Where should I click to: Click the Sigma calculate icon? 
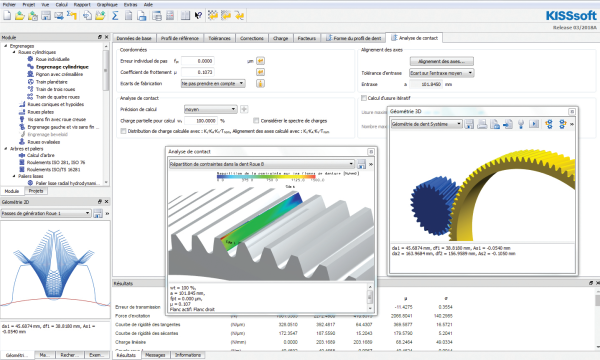pyautogui.click(x=115, y=16)
